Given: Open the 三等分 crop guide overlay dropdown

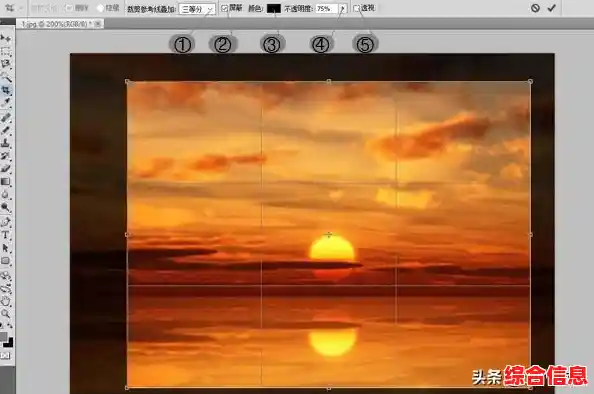Looking at the screenshot, I should pyautogui.click(x=197, y=9).
